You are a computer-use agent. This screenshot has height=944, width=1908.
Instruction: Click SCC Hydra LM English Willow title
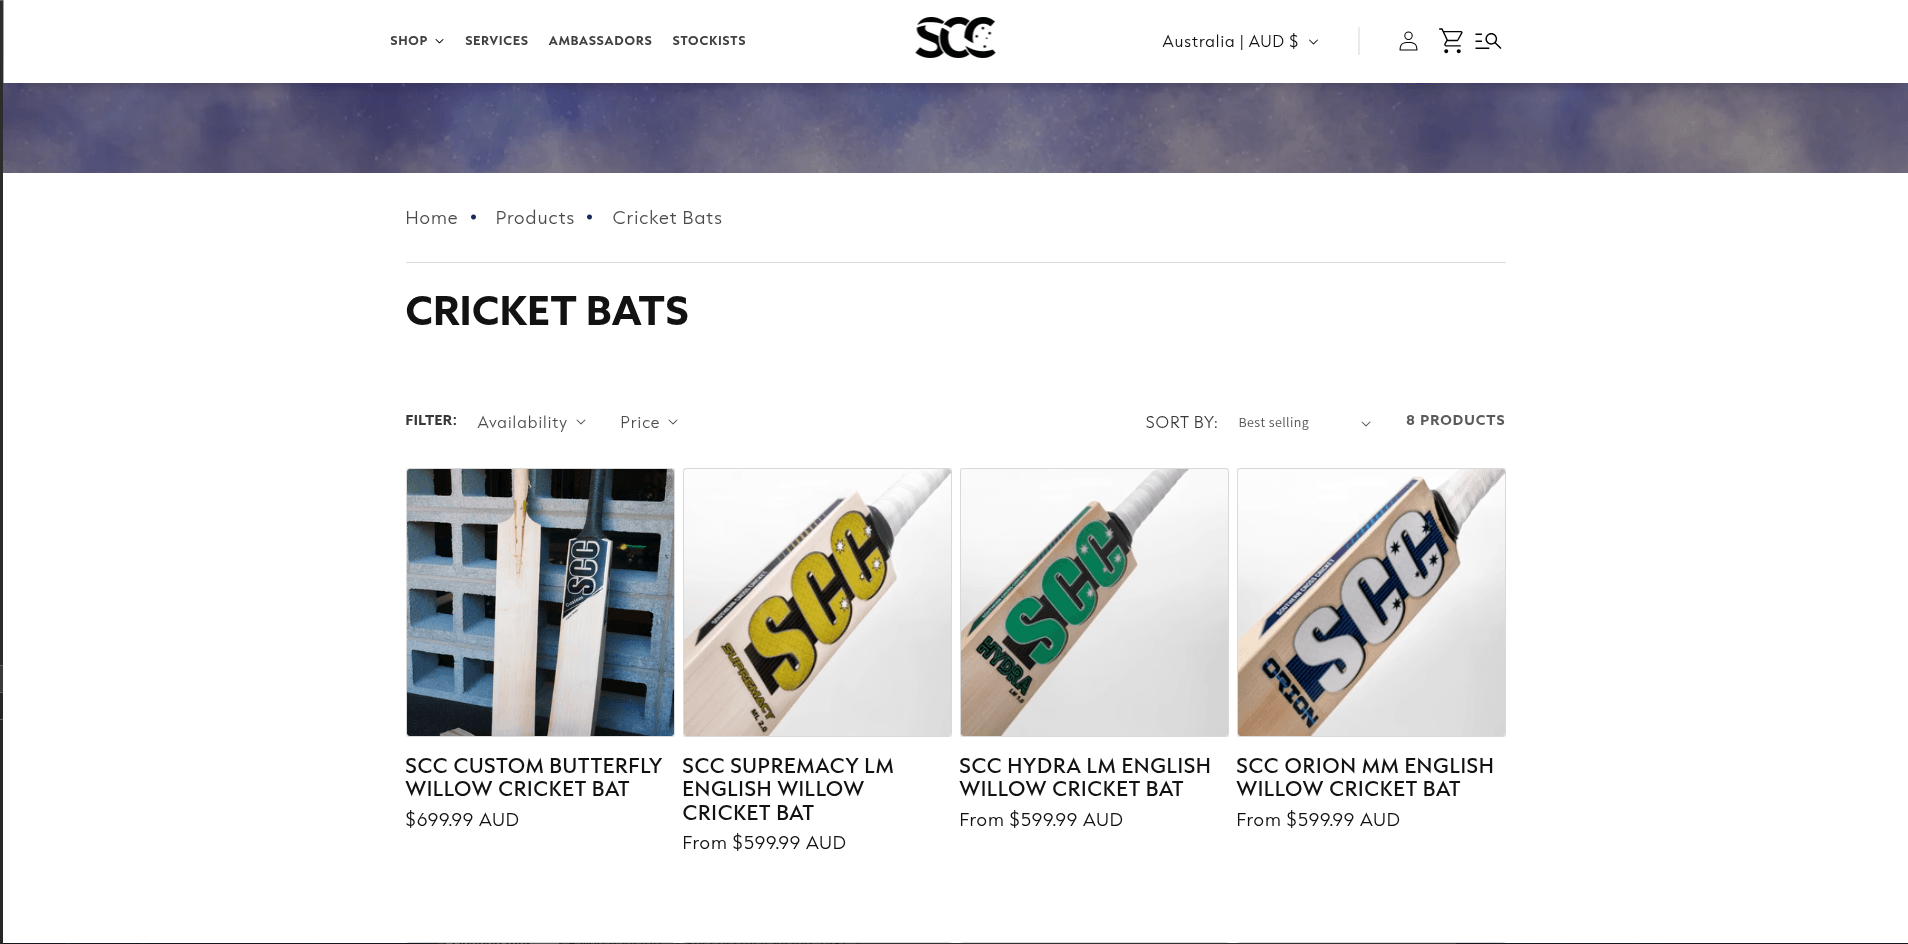point(1085,777)
